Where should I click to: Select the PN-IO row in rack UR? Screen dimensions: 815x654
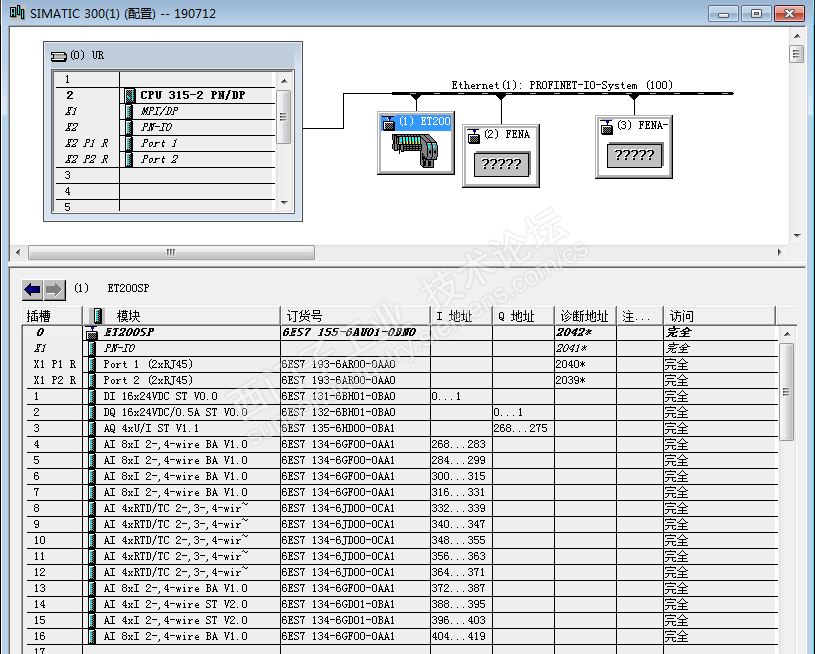tap(165, 127)
